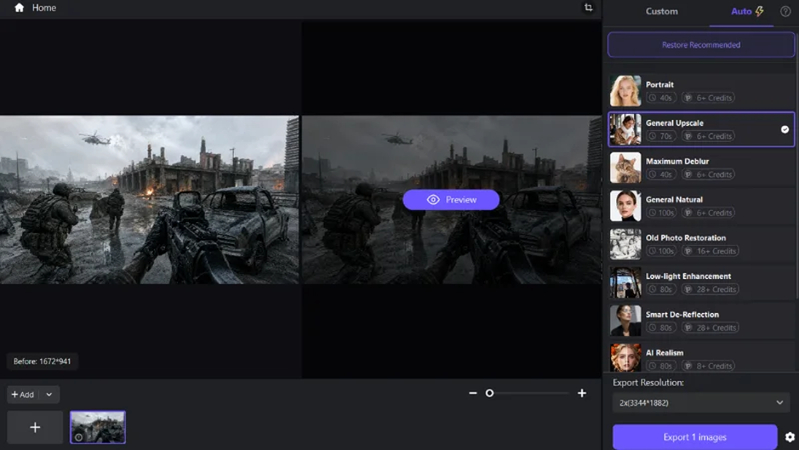Click the Restore Recommended button
Screen dimensions: 799x450
coord(701,45)
